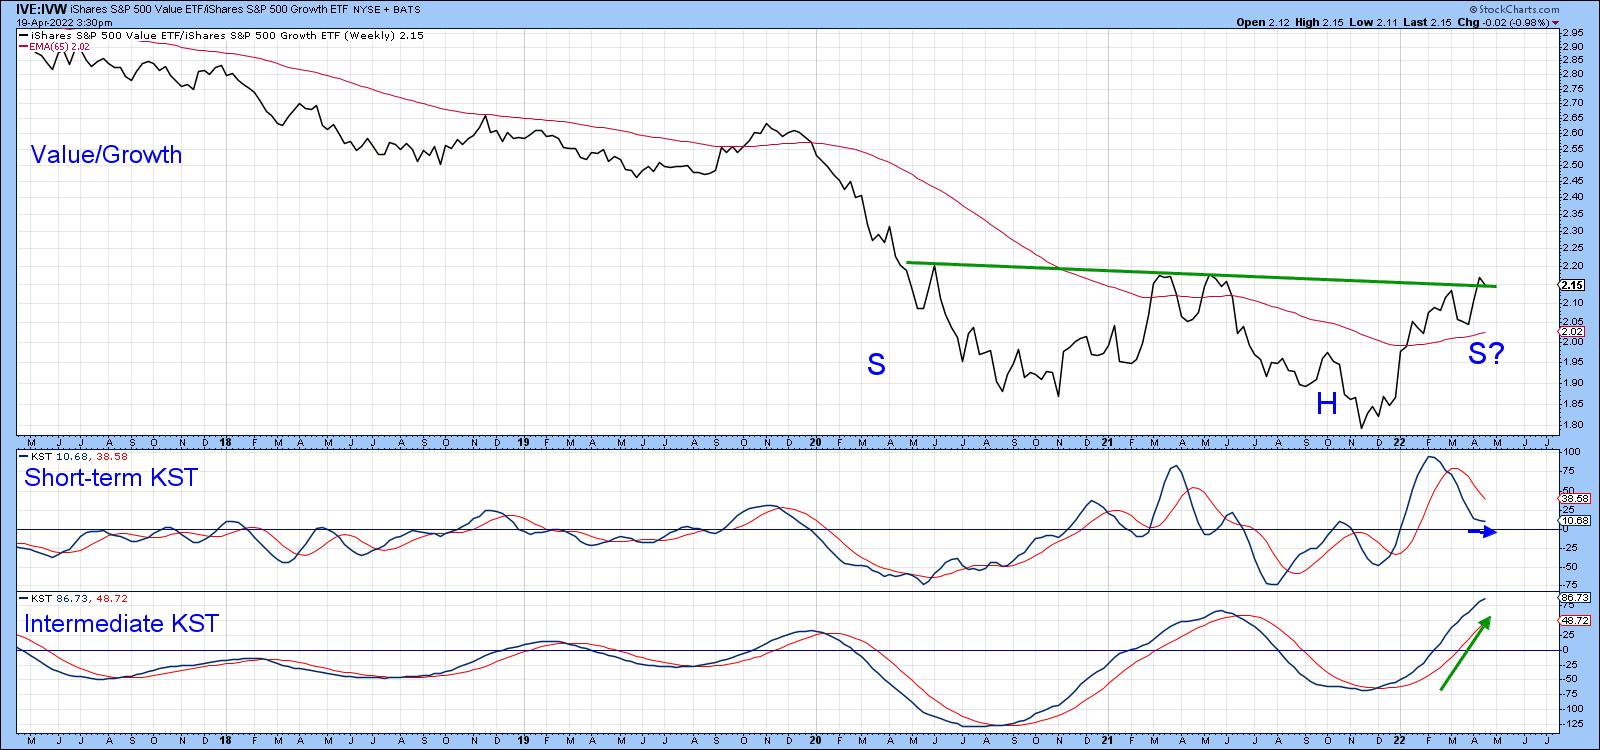The width and height of the screenshot is (1600, 750).
Task: Select the Open 2.12 value in header
Action: pos(1264,23)
